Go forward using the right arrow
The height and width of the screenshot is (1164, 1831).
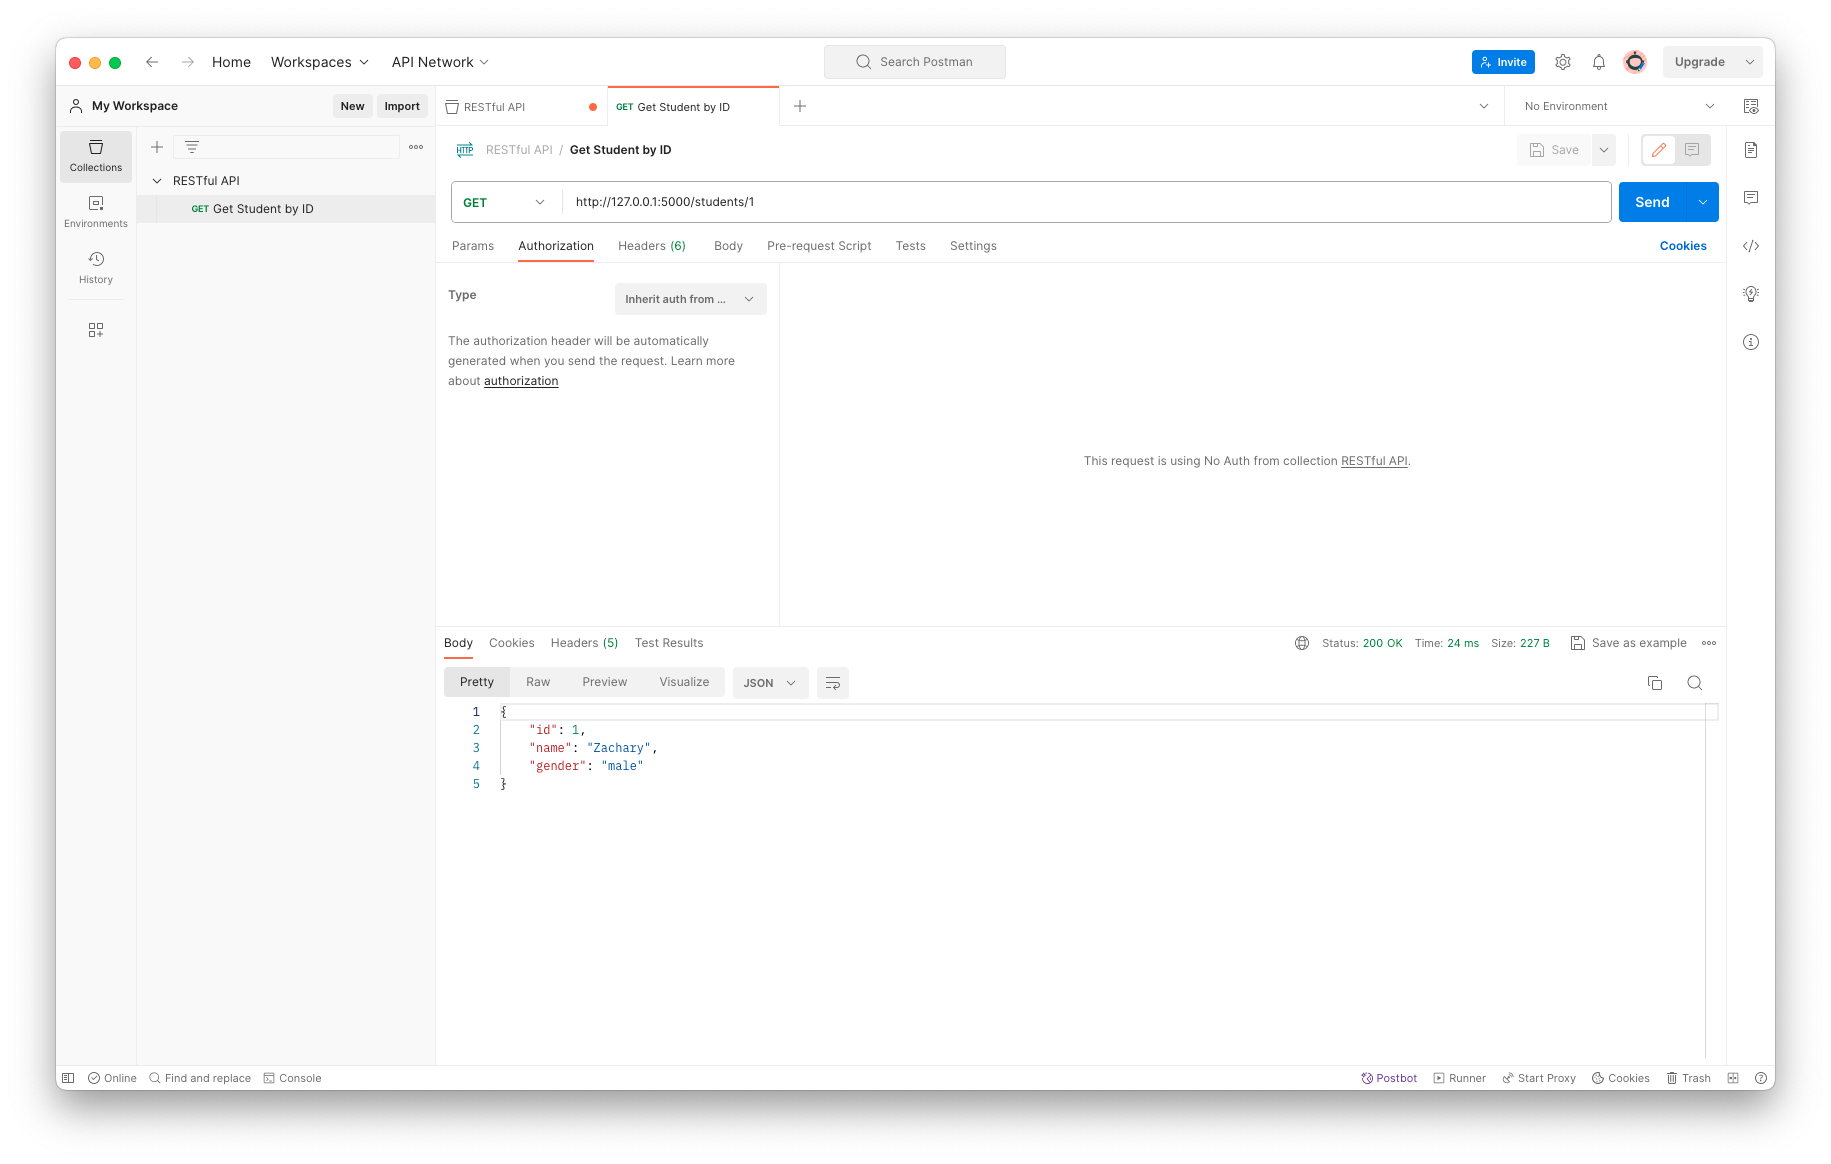point(188,62)
